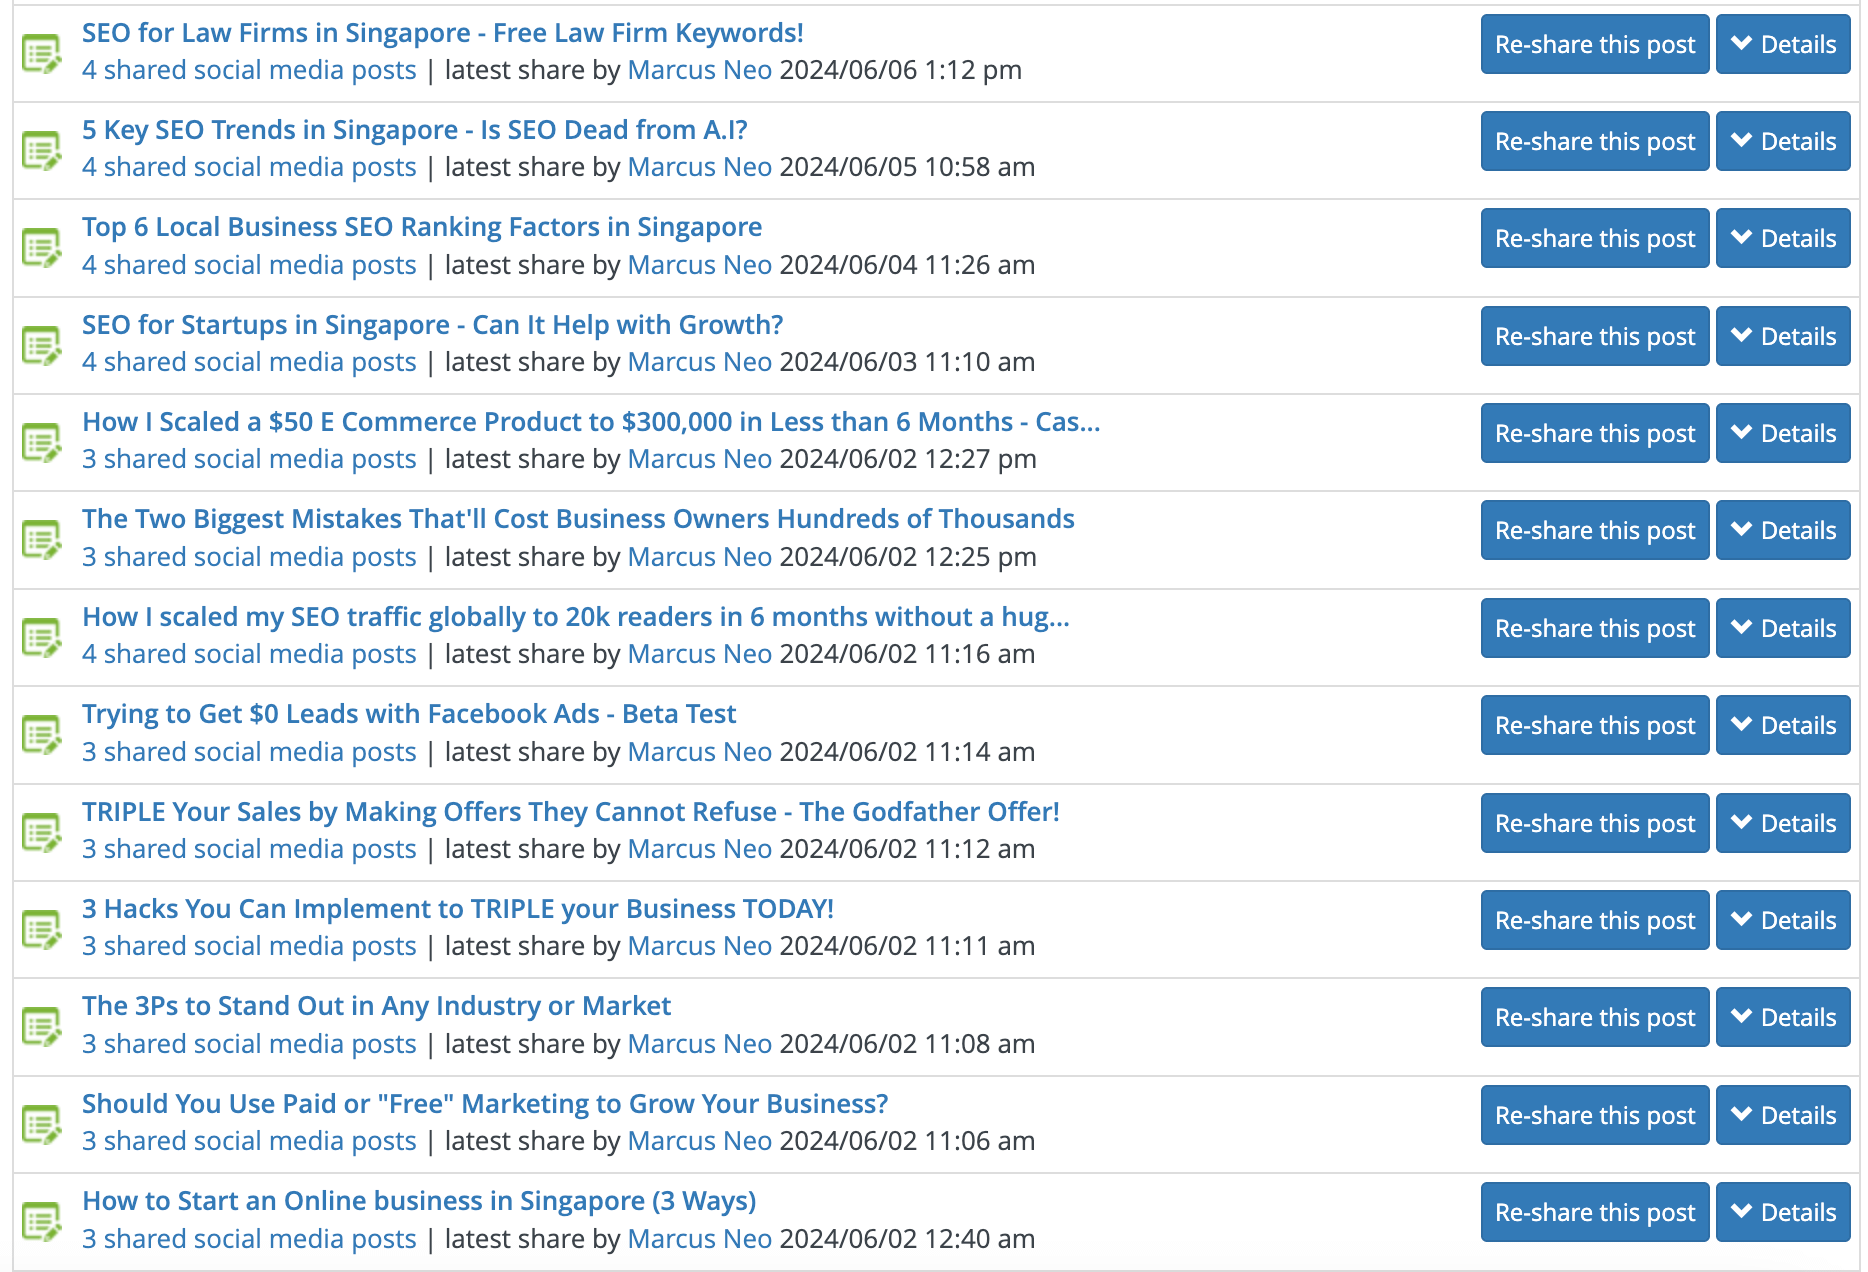Click post icon next to The 3Ps post

42,1026
